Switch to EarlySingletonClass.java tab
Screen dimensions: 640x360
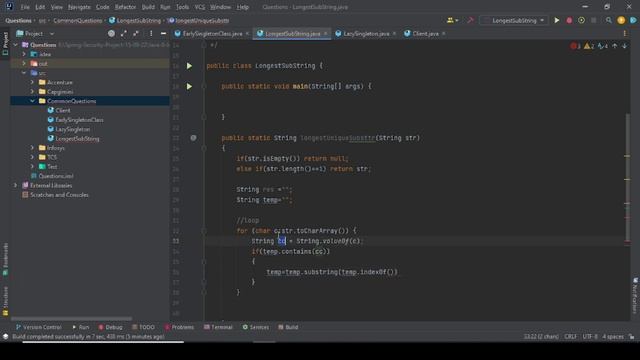tap(212, 33)
